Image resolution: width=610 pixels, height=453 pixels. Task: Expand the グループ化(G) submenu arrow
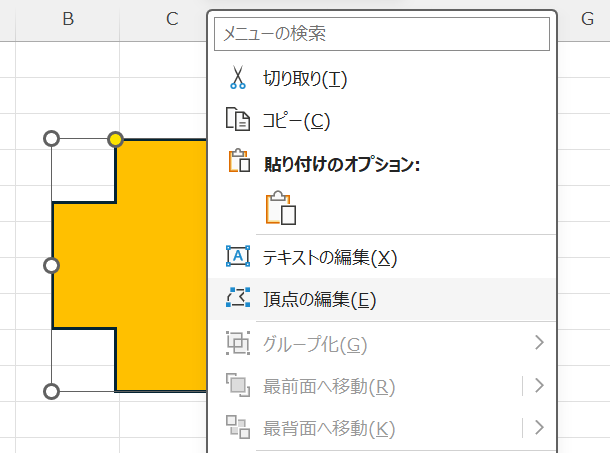(539, 344)
